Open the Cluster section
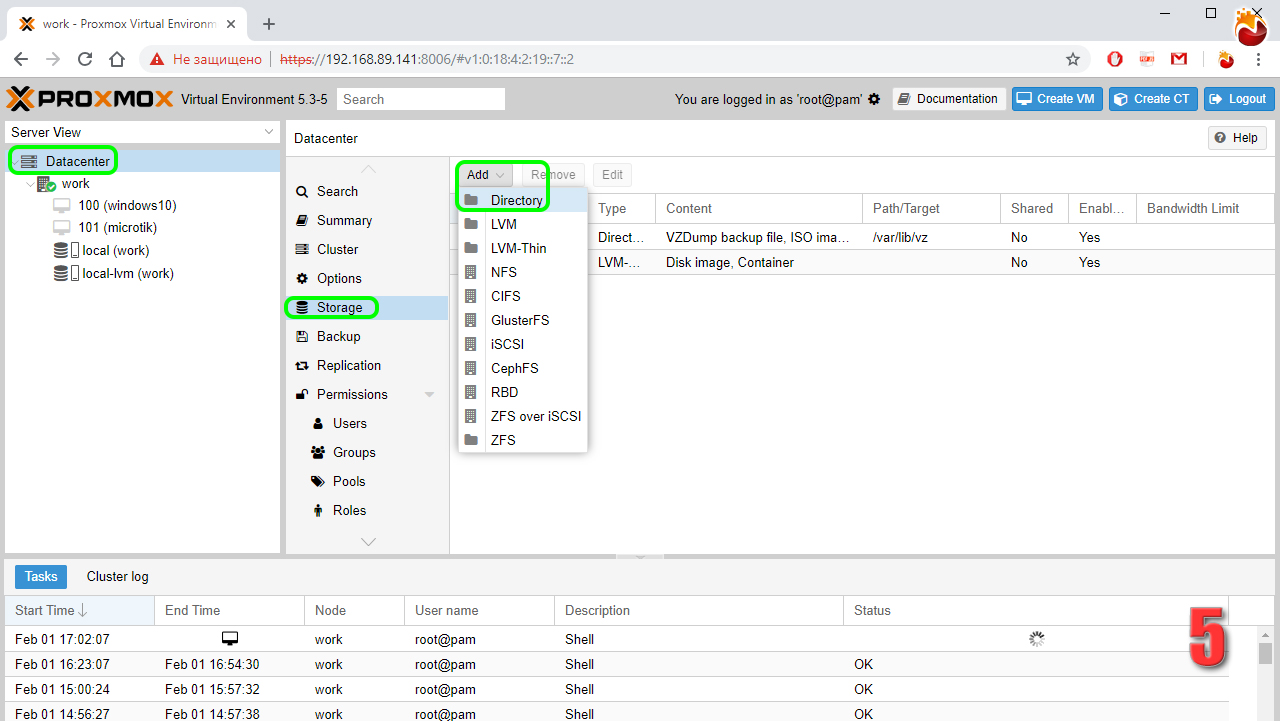Screen dimensions: 1280x721 (x=367, y=249)
